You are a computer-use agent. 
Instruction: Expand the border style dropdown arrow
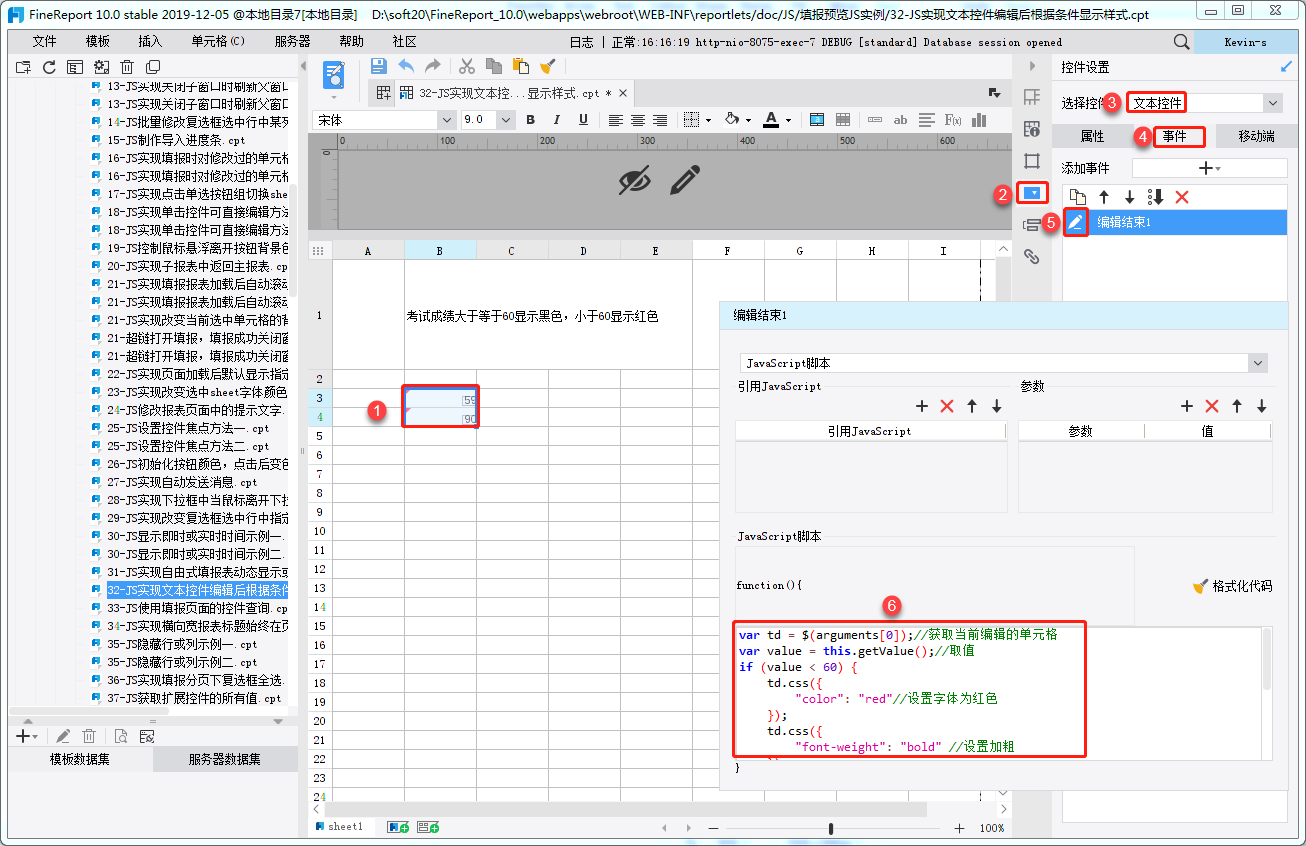tap(708, 120)
